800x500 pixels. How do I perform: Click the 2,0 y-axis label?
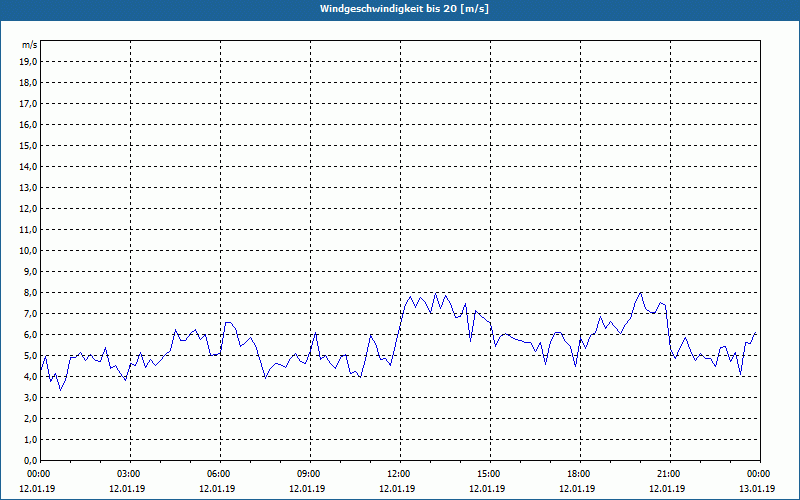(x=30, y=418)
